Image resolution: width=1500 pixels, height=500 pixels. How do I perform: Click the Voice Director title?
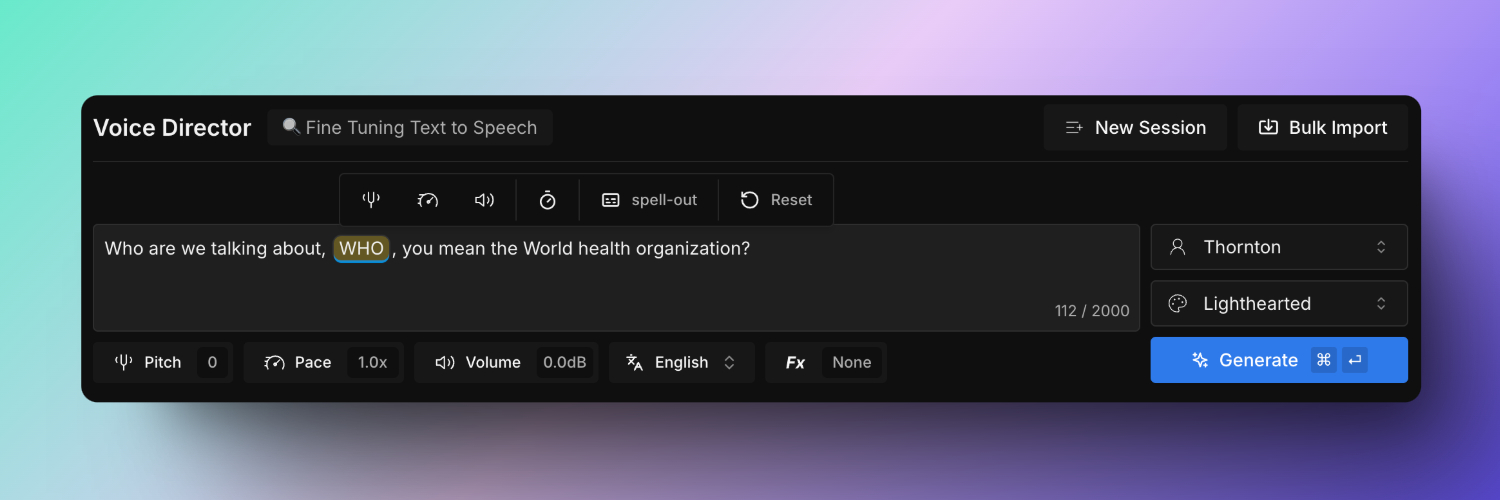click(x=172, y=127)
